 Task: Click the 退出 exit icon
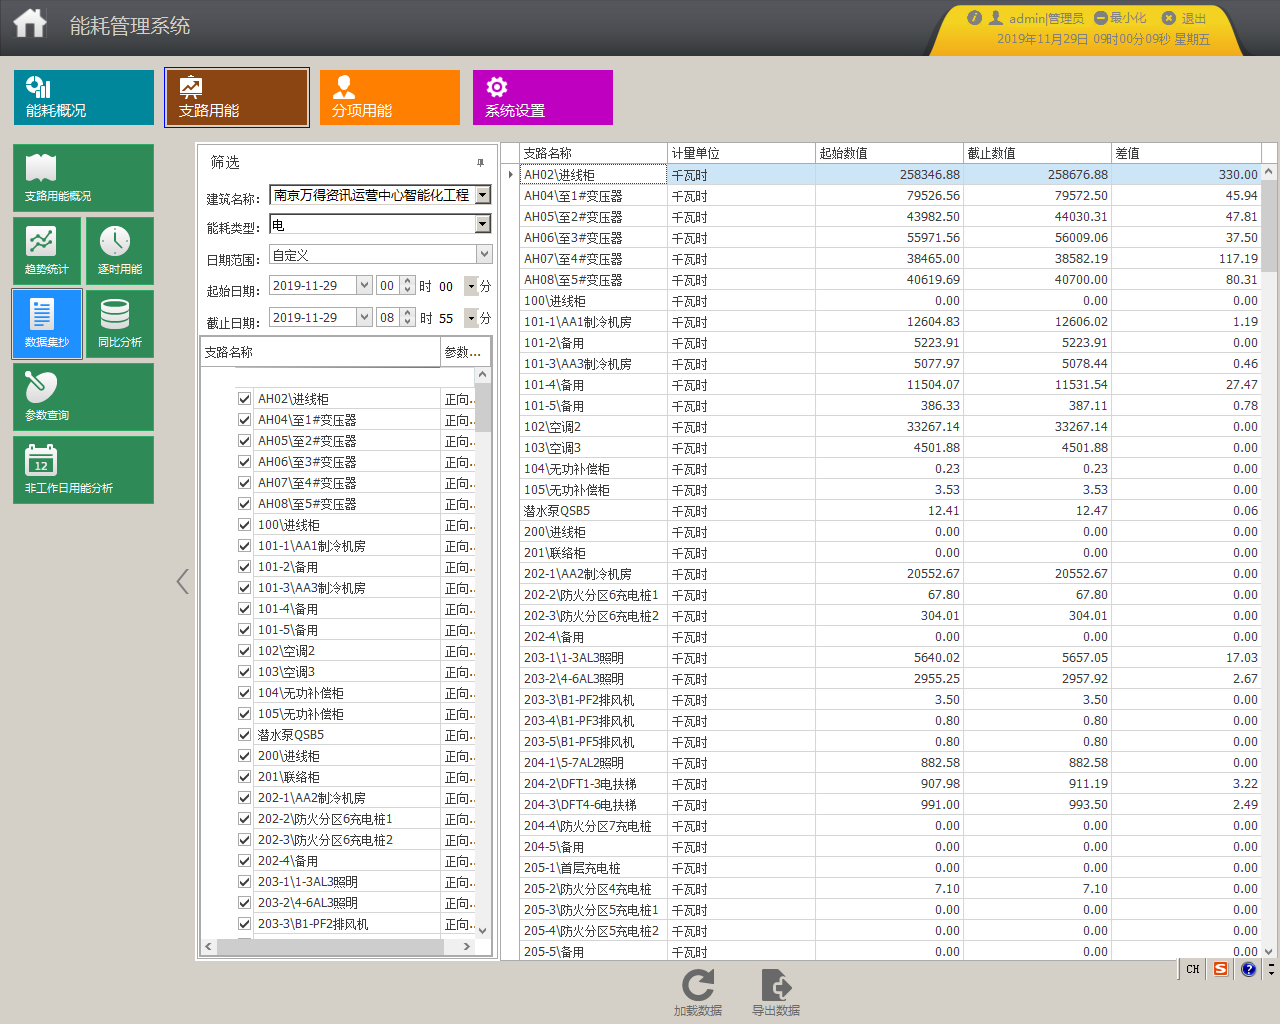pos(1168,18)
